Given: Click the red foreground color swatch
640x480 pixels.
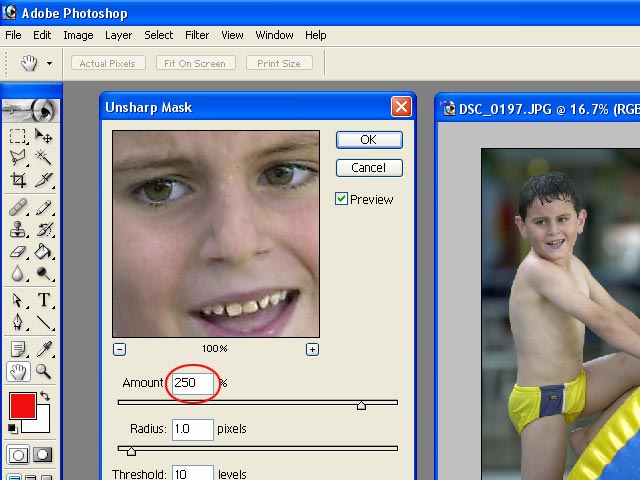Looking at the screenshot, I should tap(22, 405).
